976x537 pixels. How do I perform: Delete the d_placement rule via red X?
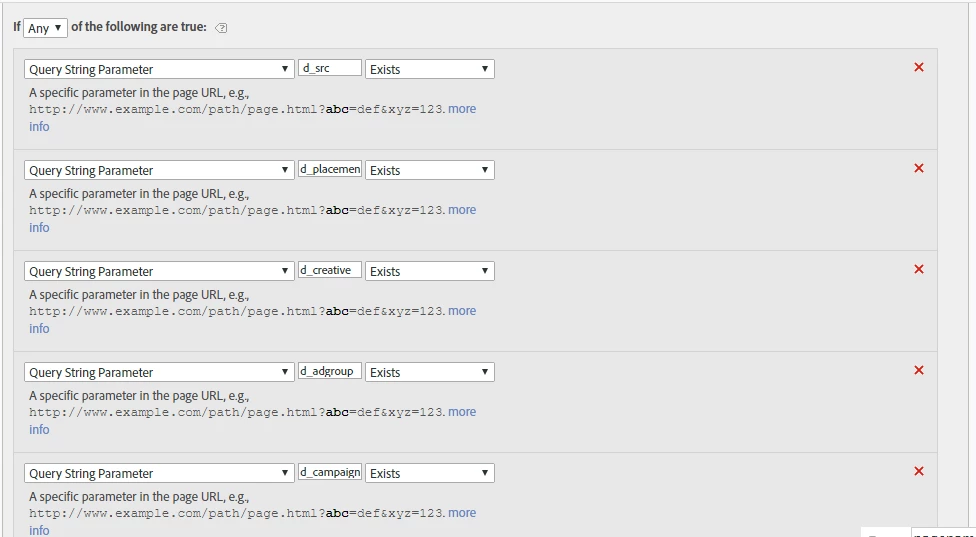pos(919,168)
